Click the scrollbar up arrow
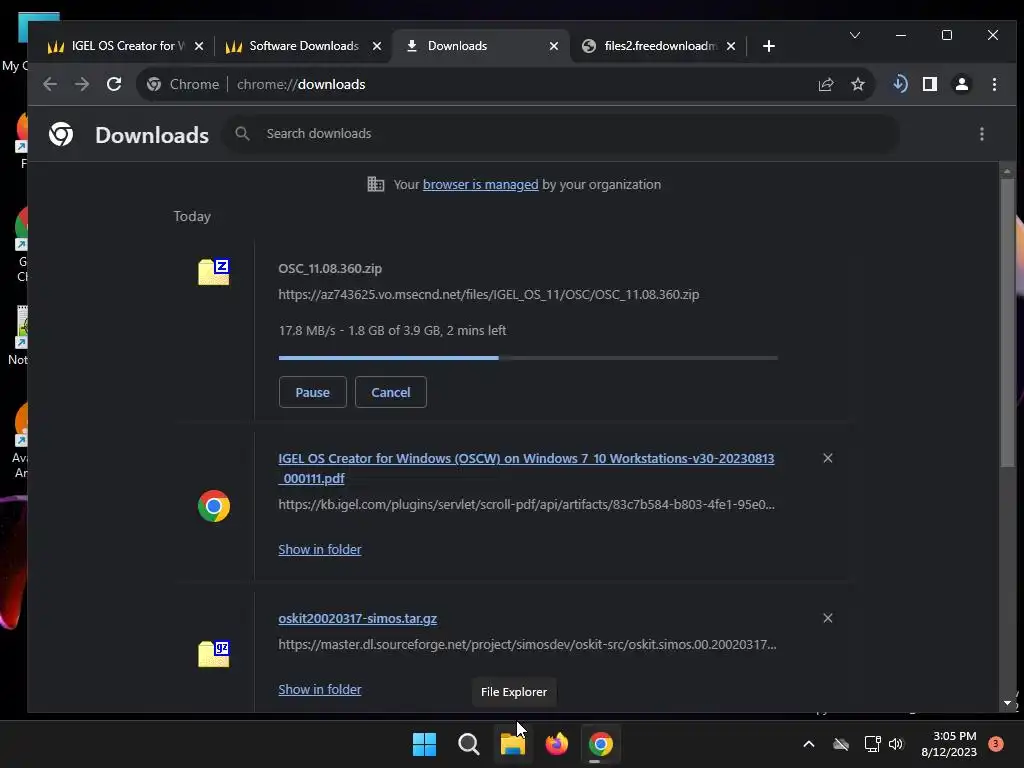This screenshot has height=768, width=1024. (x=1008, y=171)
